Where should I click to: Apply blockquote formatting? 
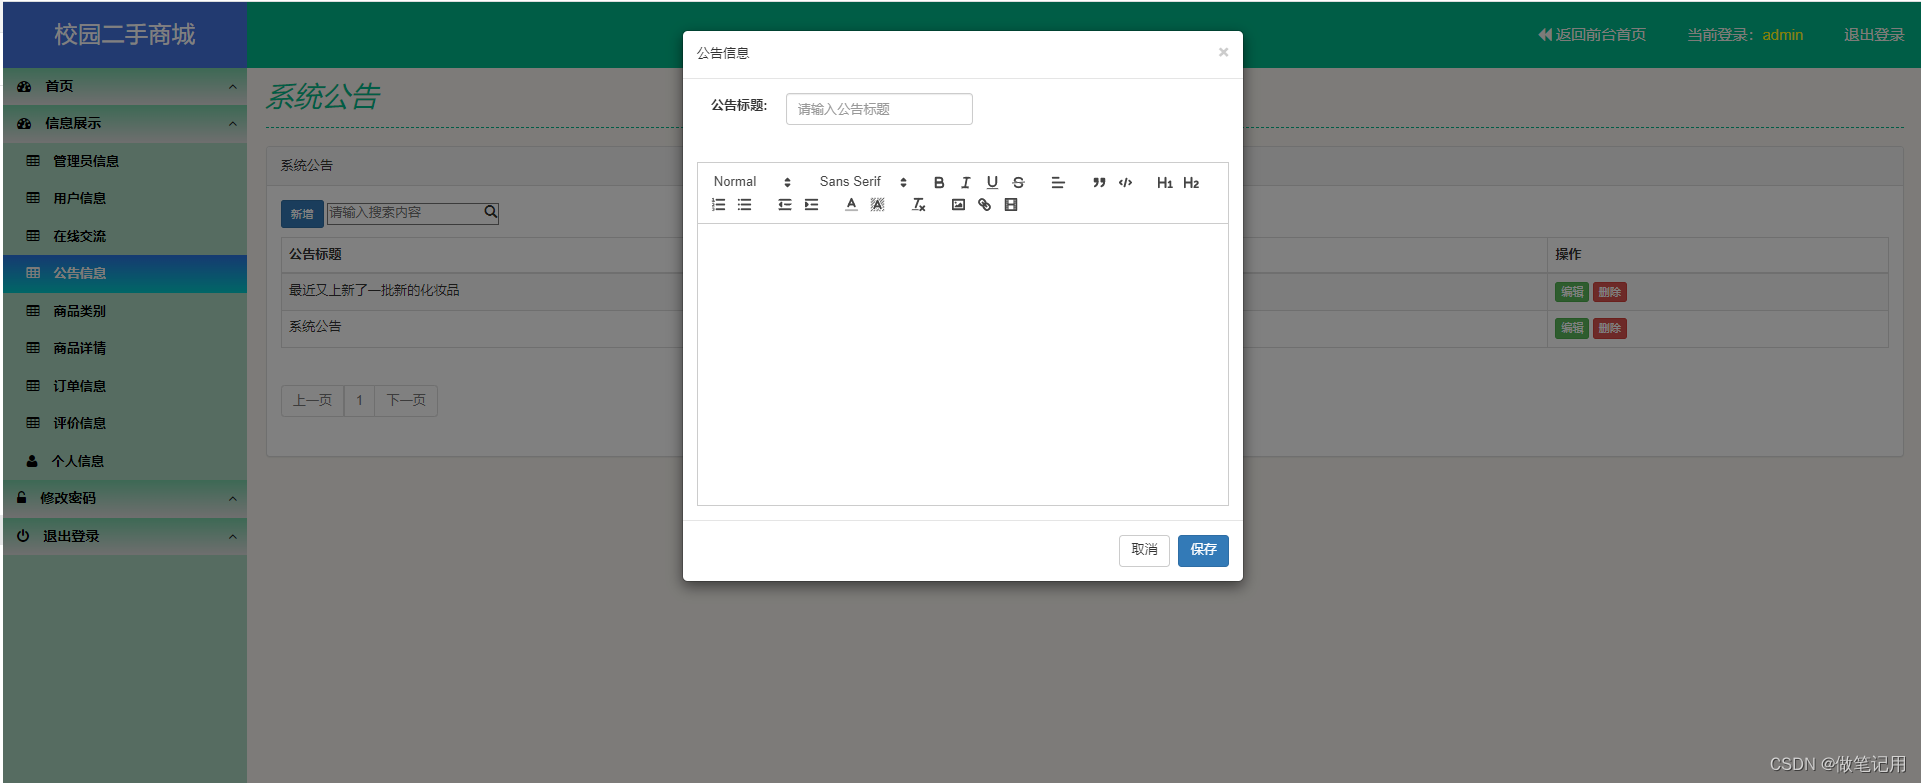(1099, 182)
